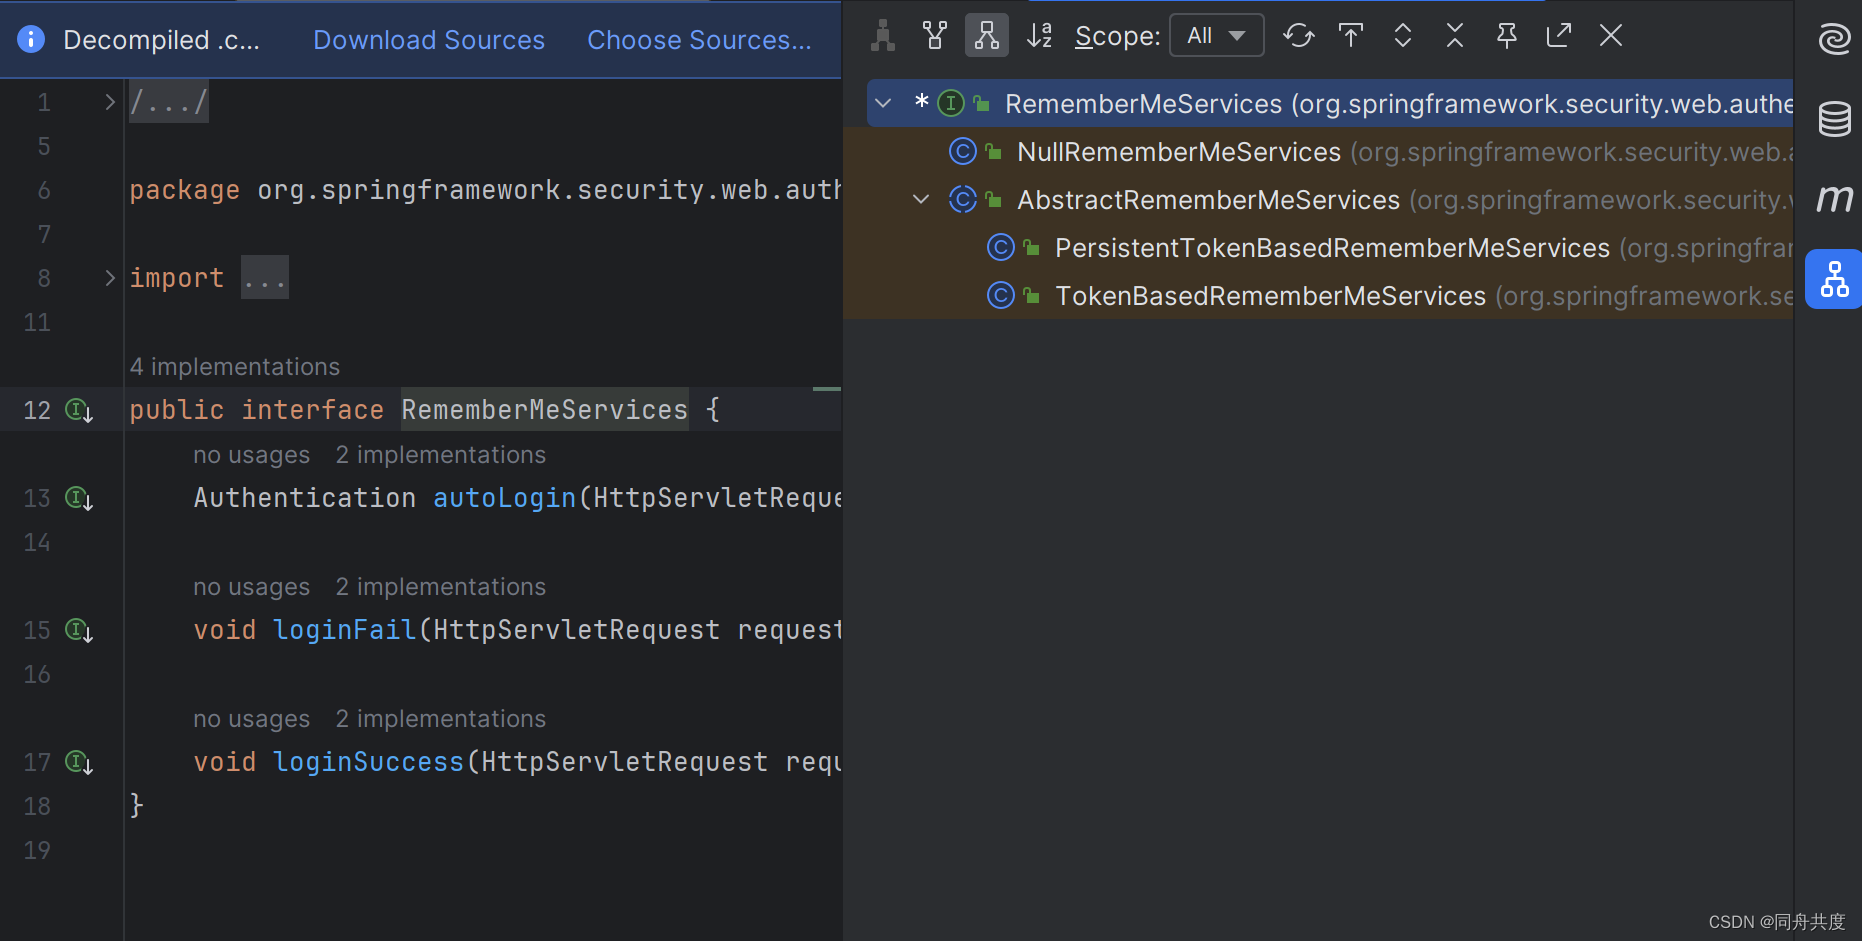
Task: Collapse the AbstractRememberMeServices node
Action: point(921,199)
